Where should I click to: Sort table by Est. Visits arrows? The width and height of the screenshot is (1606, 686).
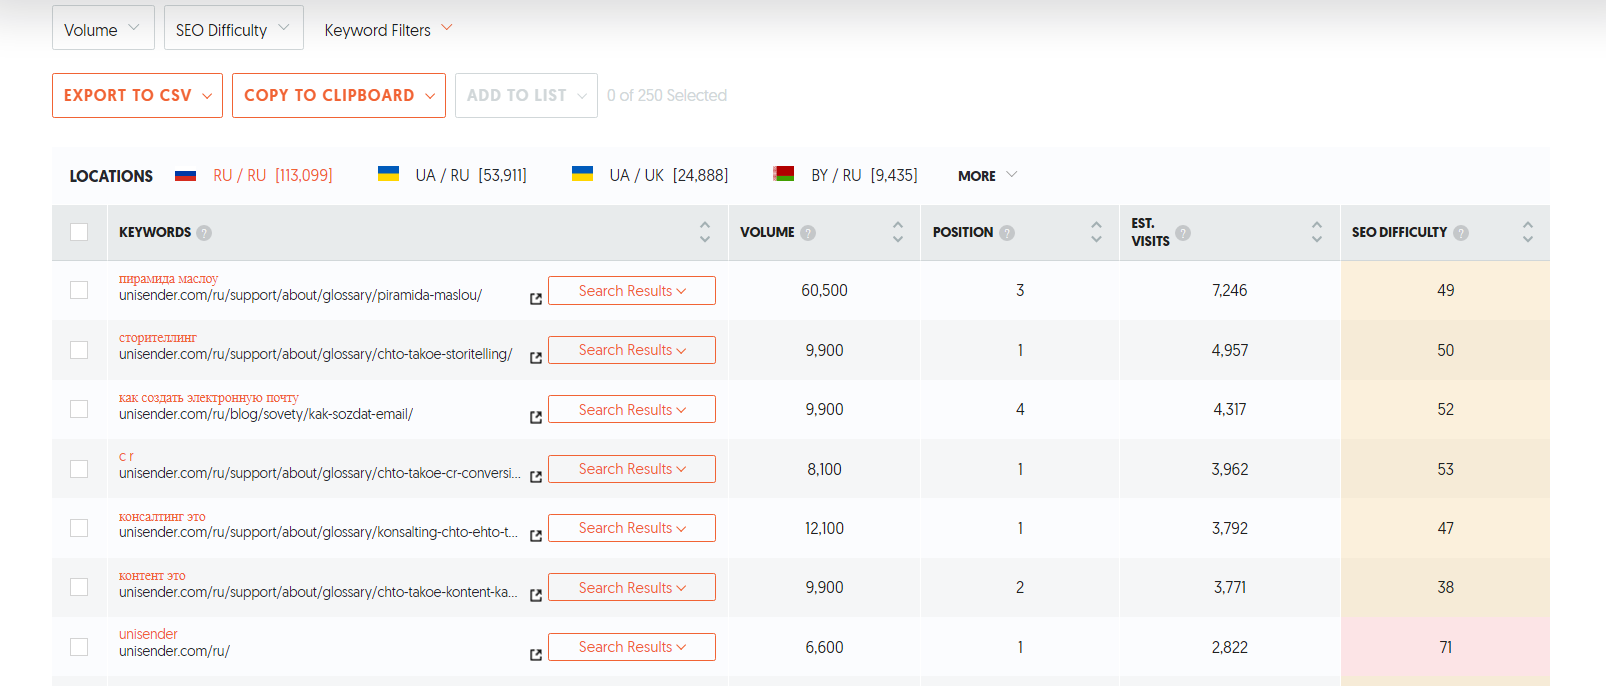[1317, 232]
